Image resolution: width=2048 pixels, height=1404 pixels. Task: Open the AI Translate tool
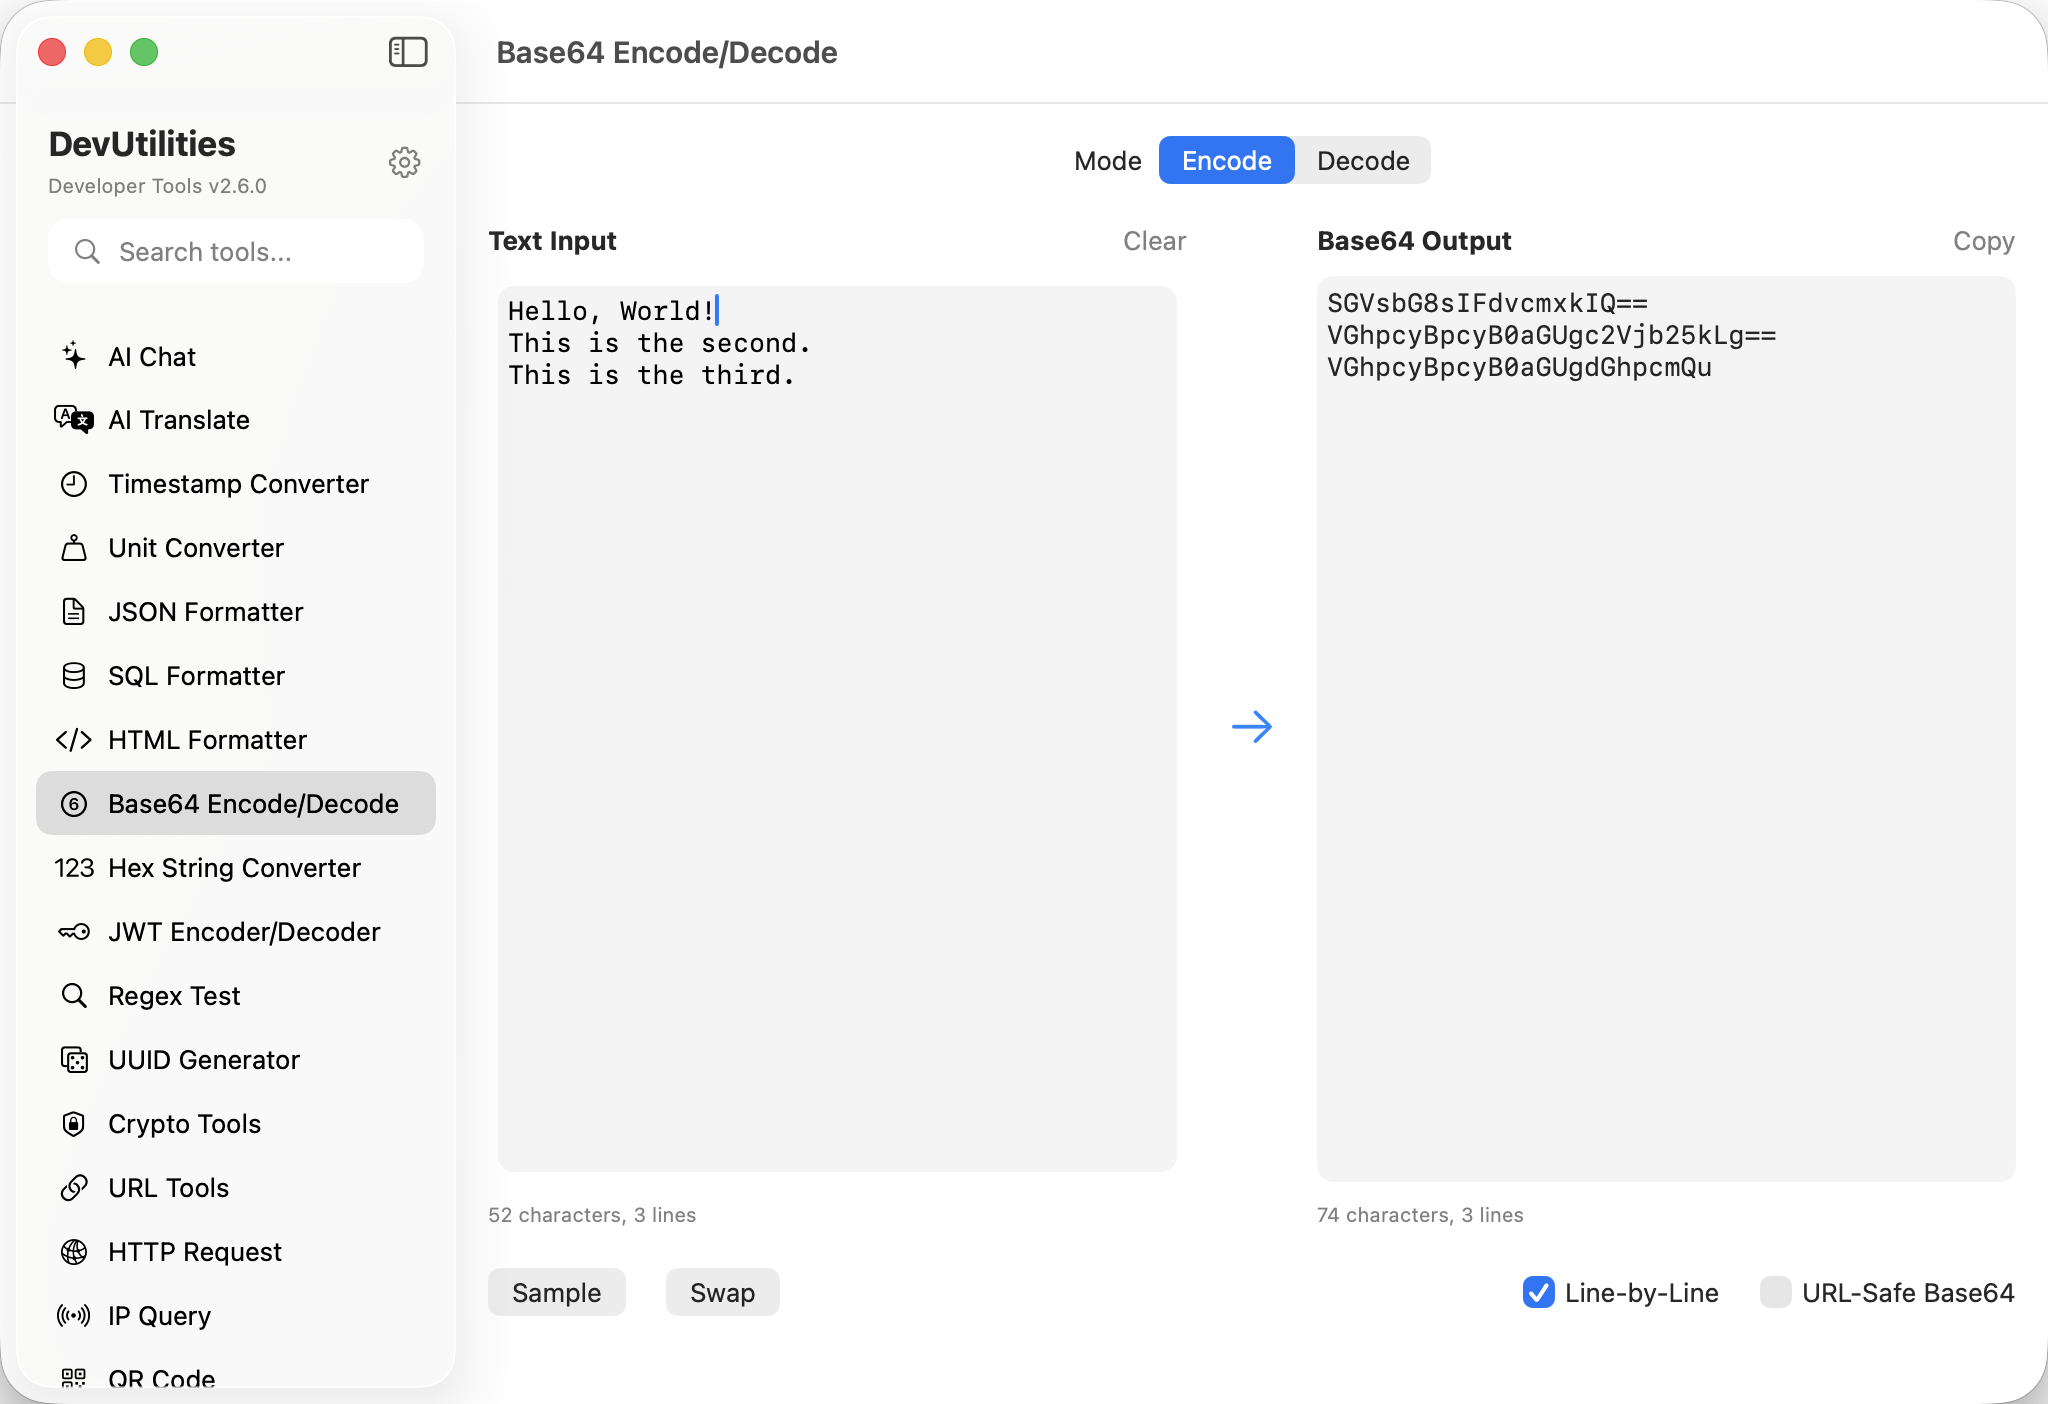[179, 420]
